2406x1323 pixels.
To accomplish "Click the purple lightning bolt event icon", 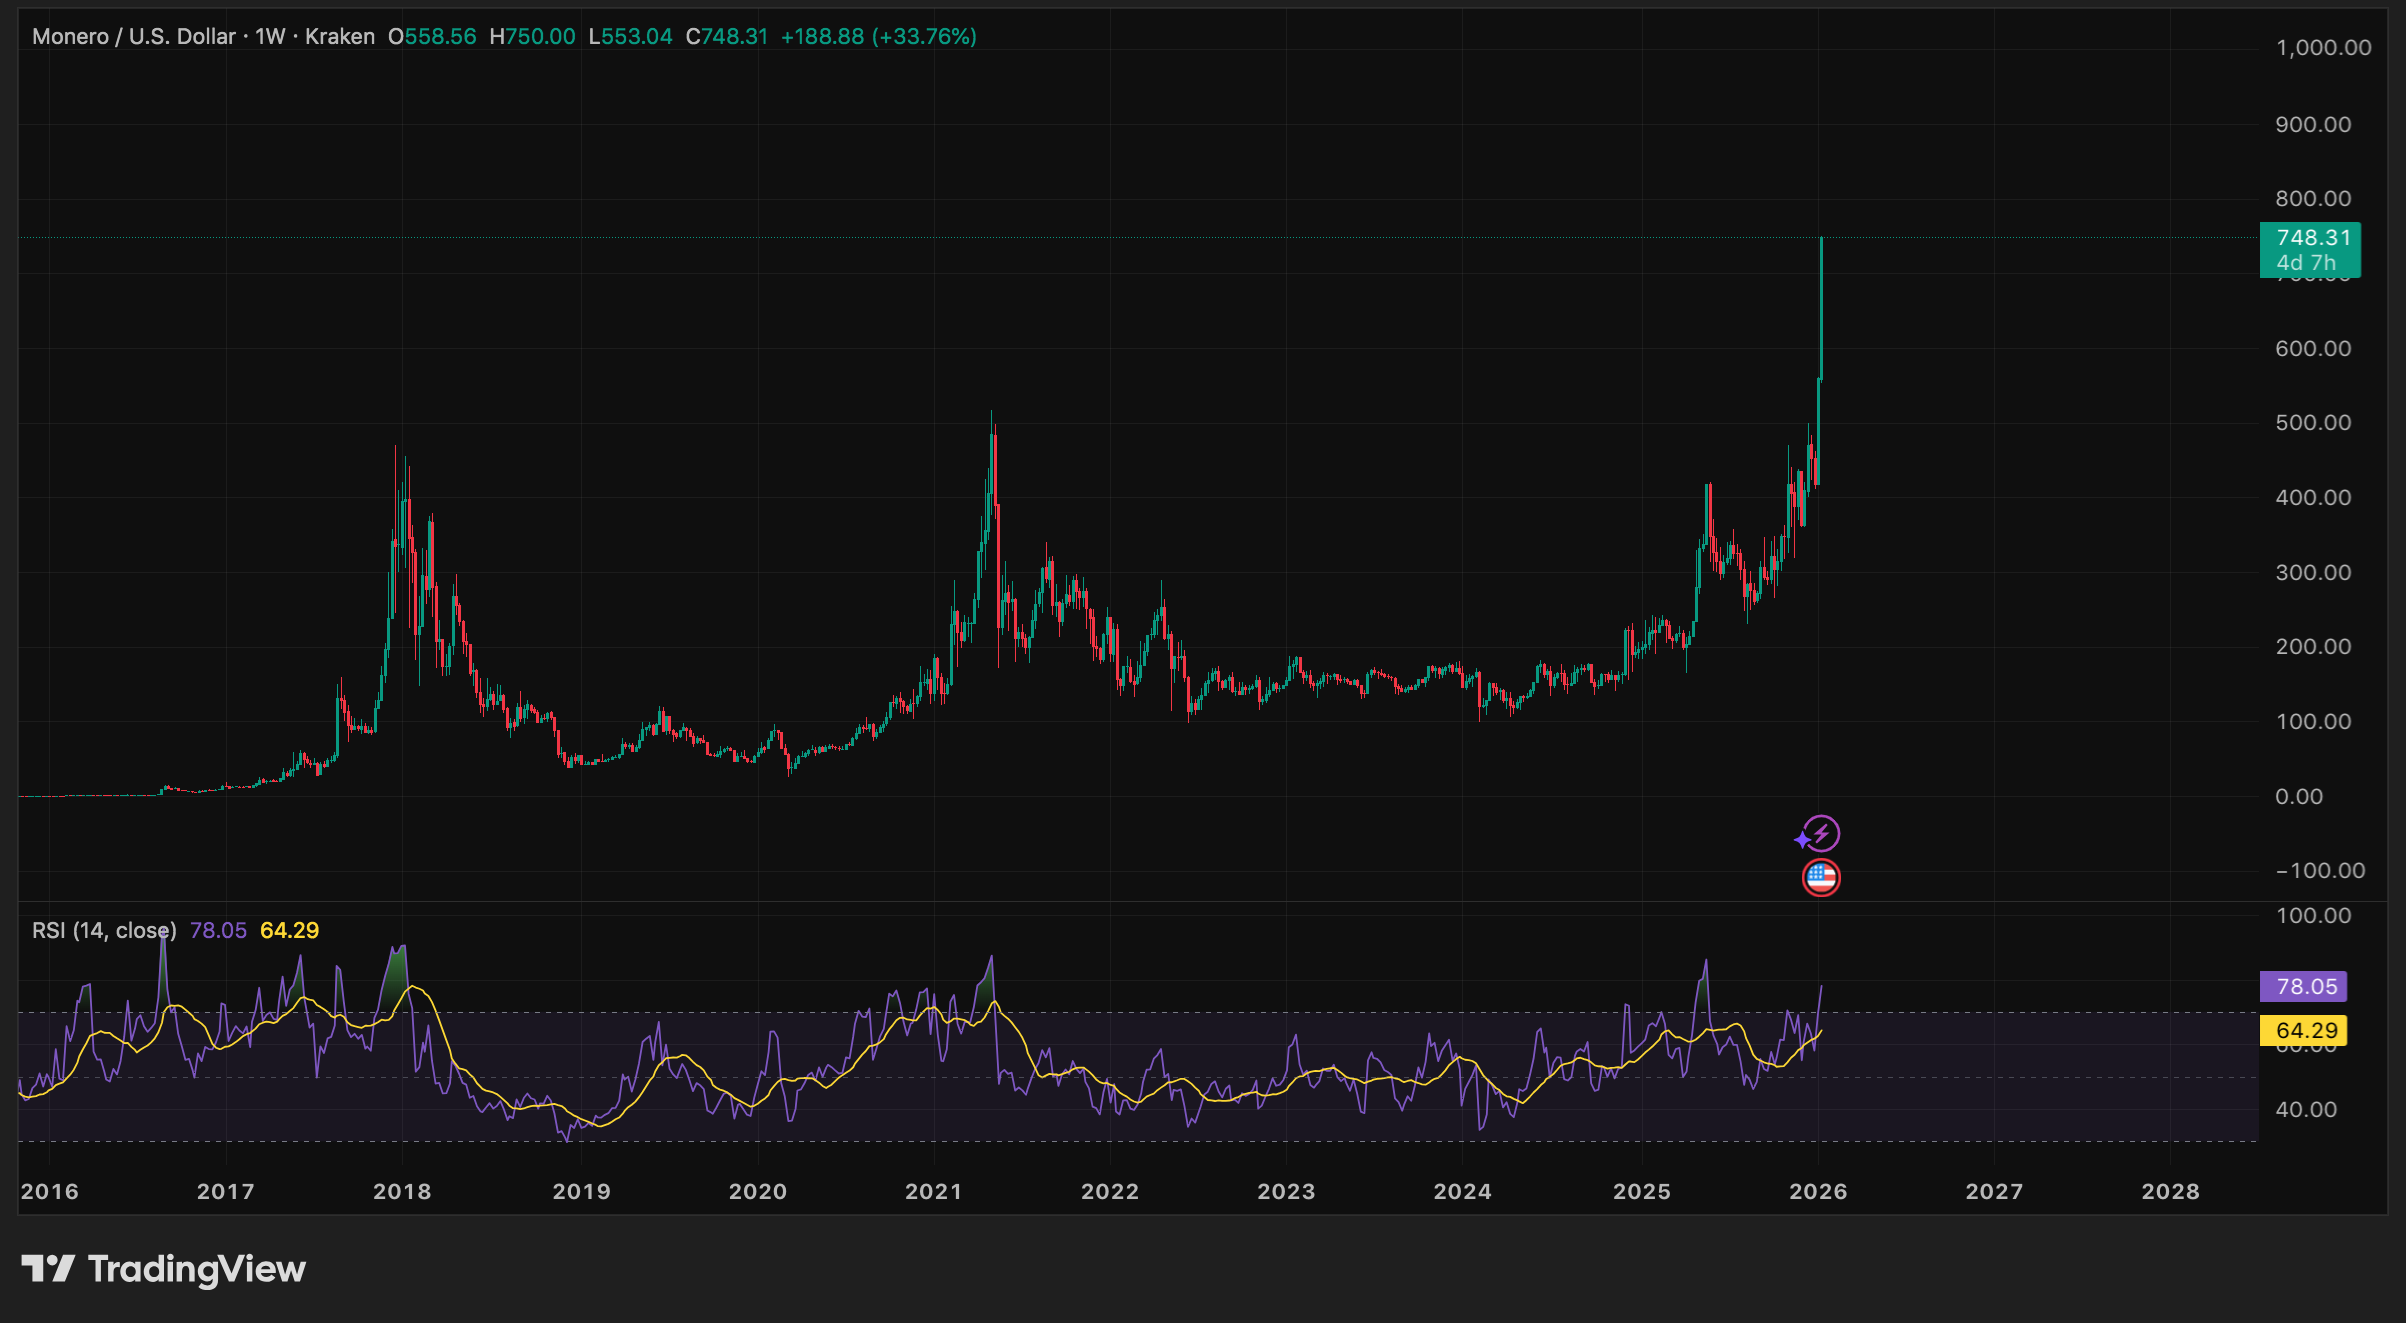I will [1820, 833].
